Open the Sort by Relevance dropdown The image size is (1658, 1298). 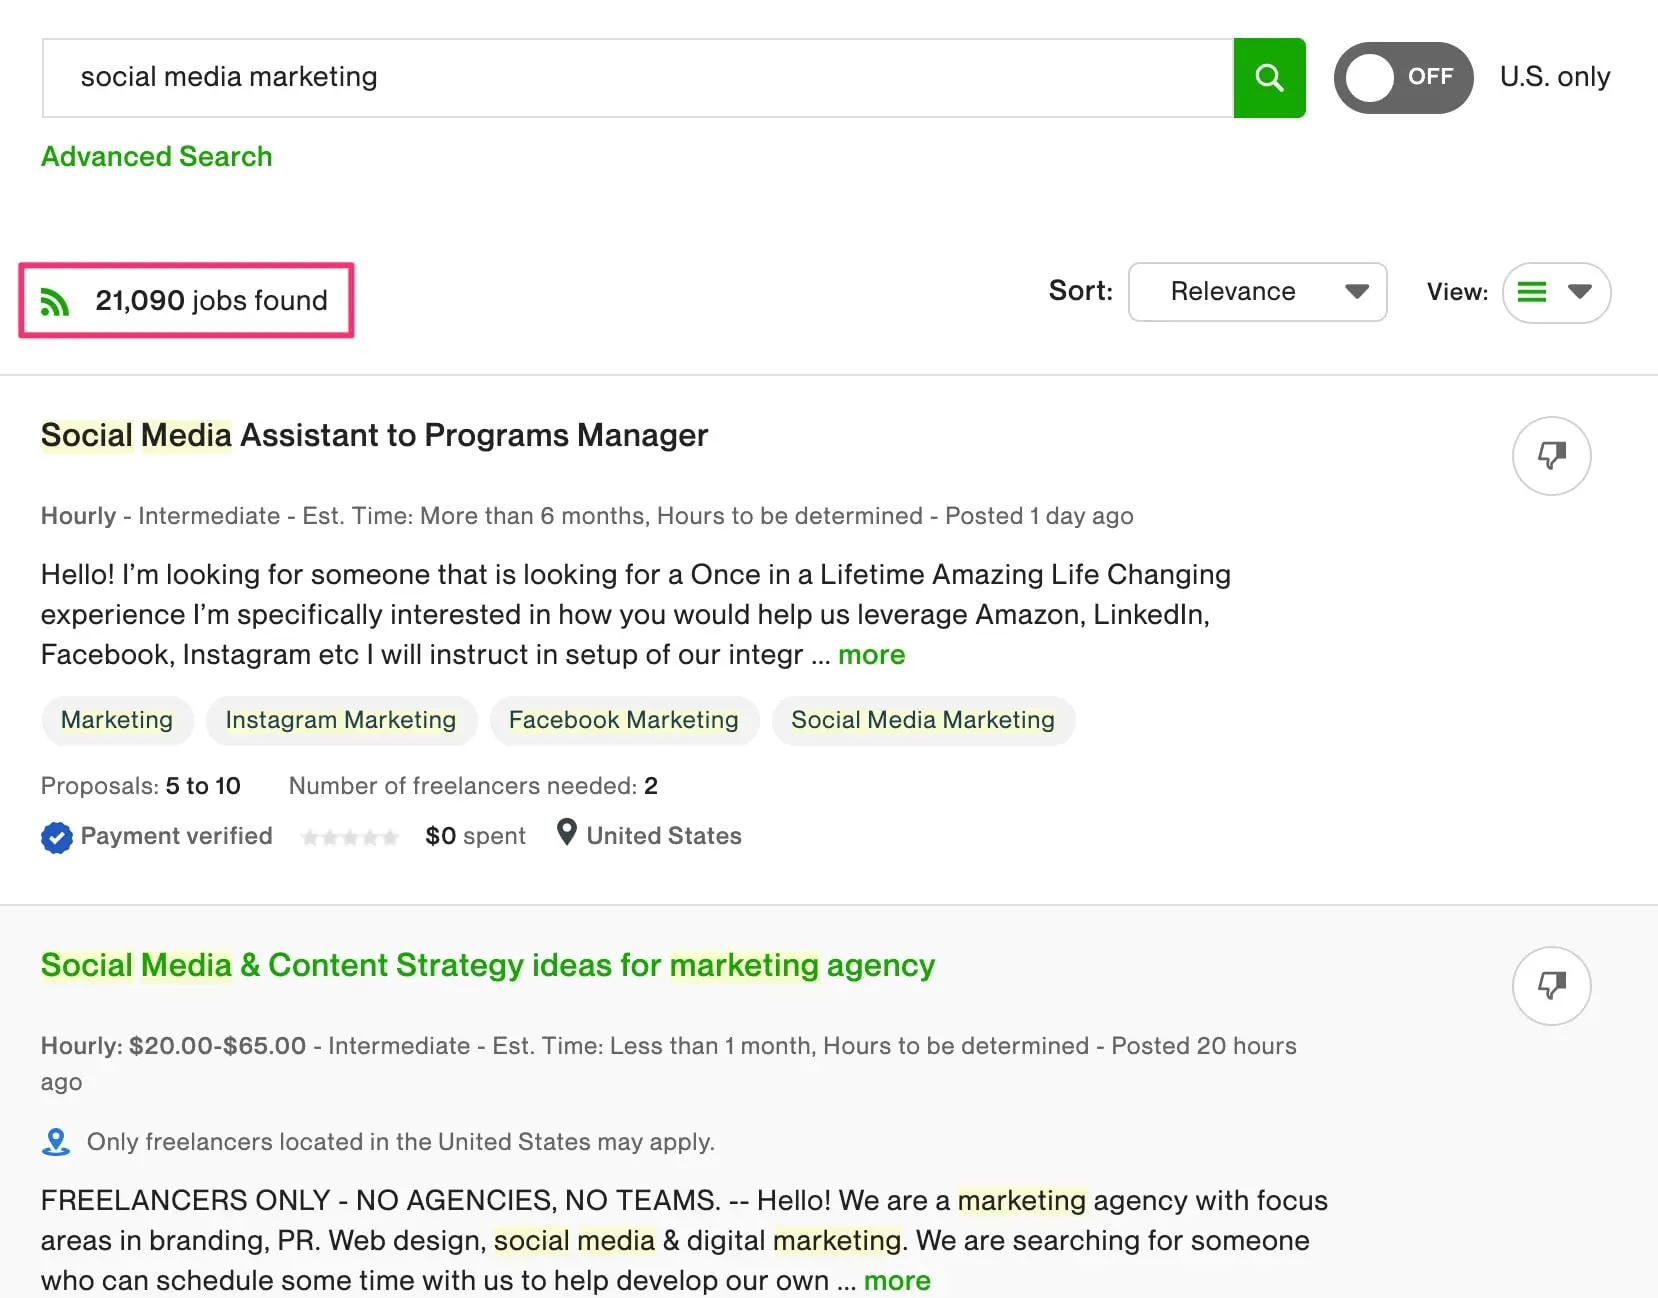(1257, 292)
